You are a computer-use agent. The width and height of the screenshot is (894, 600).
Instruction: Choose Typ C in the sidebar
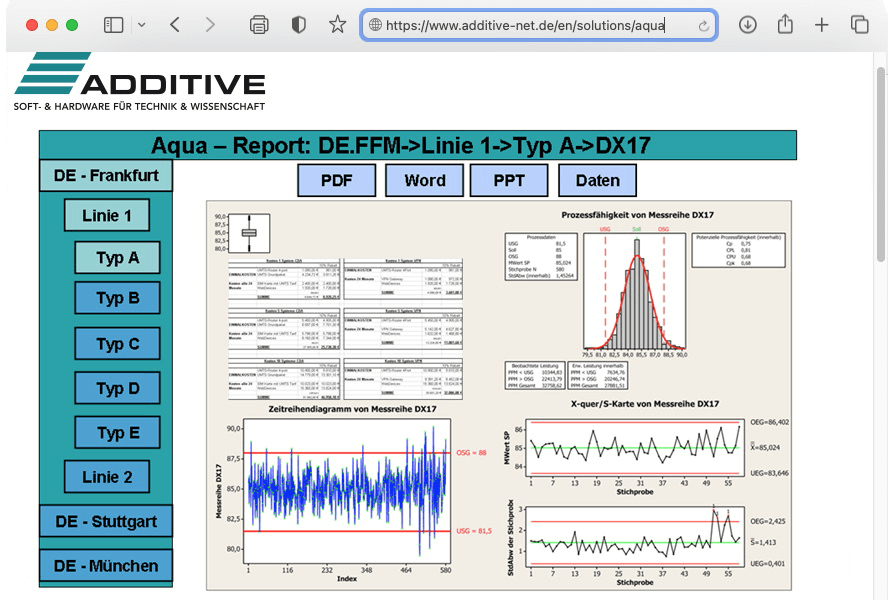pos(117,343)
